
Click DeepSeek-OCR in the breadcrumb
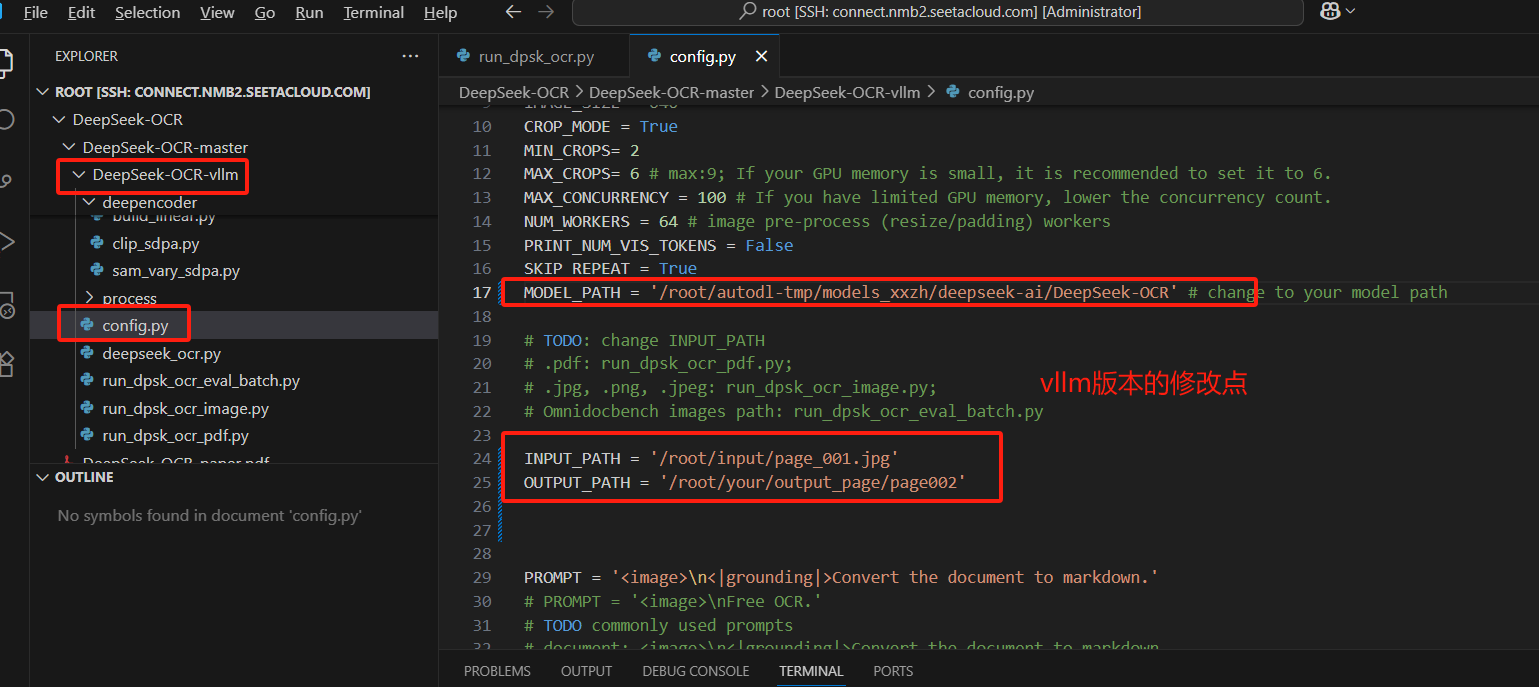(x=514, y=92)
